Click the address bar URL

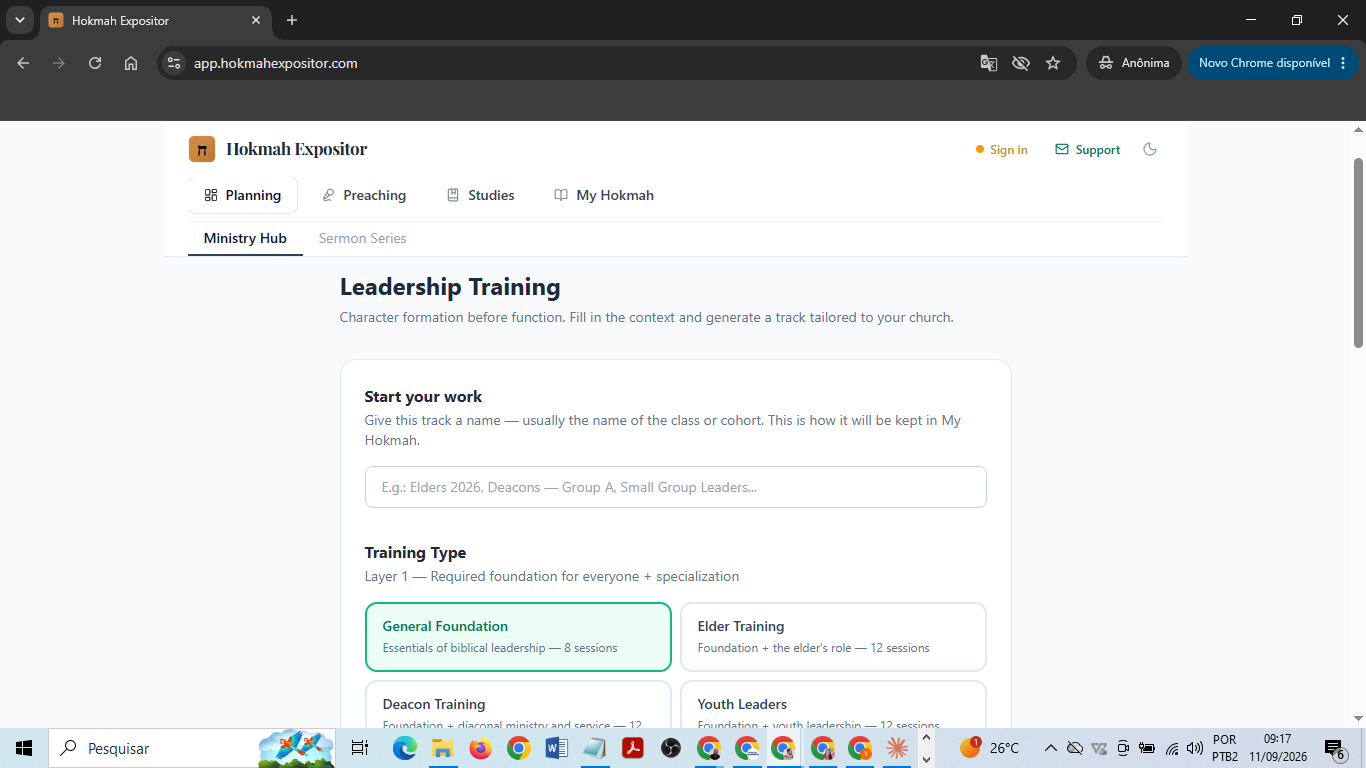276,63
